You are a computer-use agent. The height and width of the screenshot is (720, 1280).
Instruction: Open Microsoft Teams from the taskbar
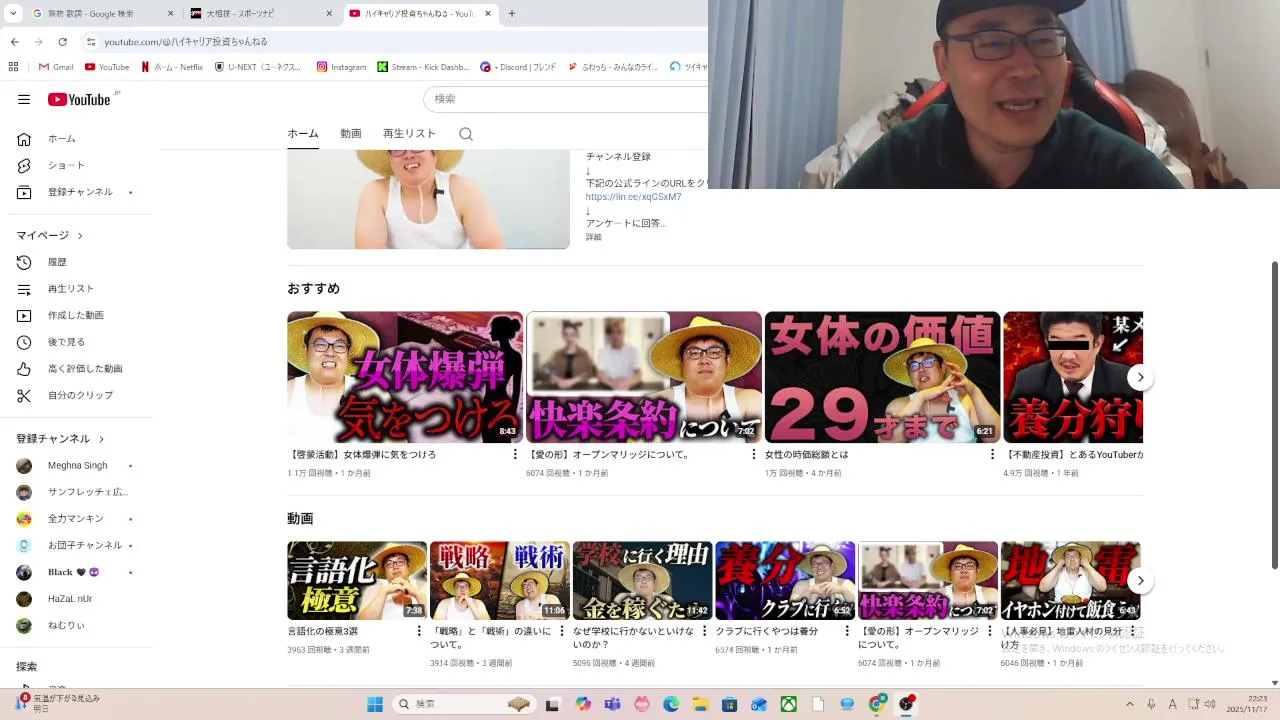click(612, 704)
